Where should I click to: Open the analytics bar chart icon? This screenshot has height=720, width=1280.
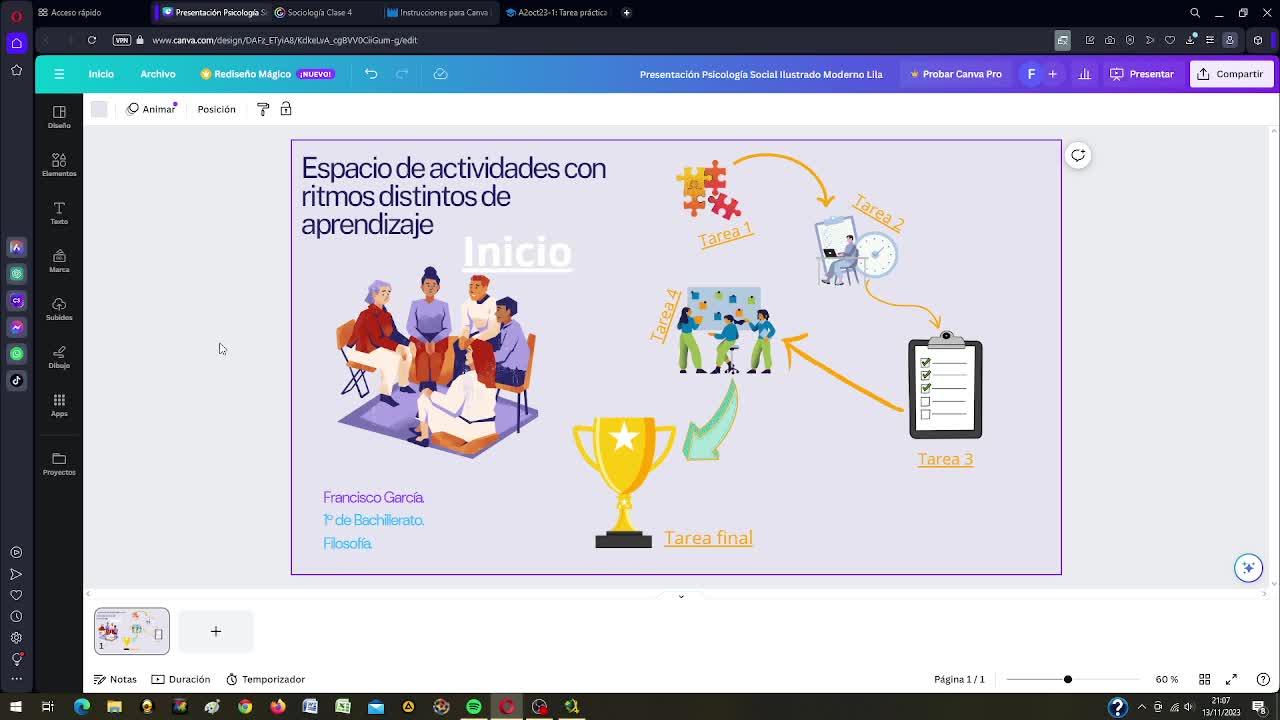click(1084, 74)
